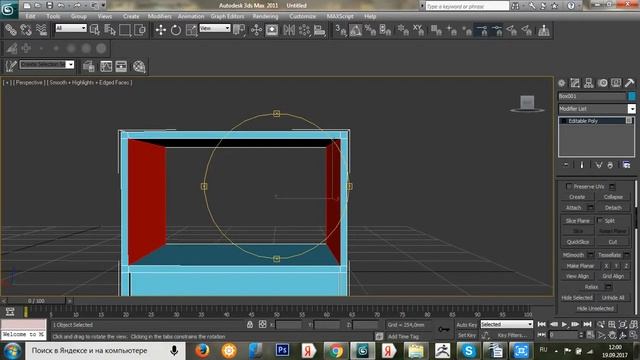This screenshot has height=360, width=640.
Task: Click the ViewCube in the perspective viewport
Action: click(x=527, y=102)
